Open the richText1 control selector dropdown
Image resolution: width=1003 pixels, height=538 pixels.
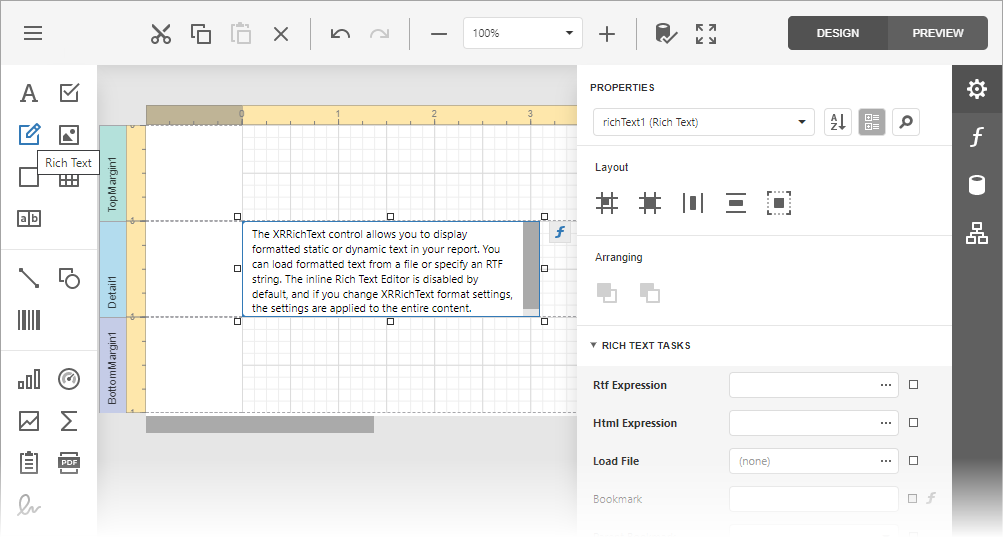[802, 122]
